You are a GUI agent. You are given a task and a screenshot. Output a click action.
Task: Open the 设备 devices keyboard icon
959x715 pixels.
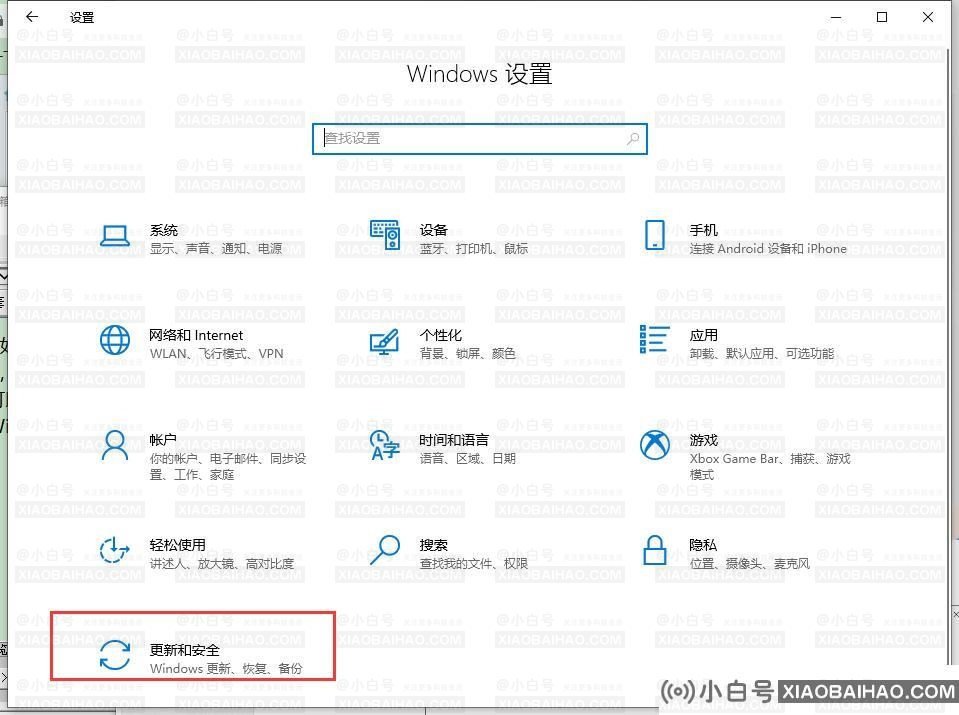click(x=385, y=235)
